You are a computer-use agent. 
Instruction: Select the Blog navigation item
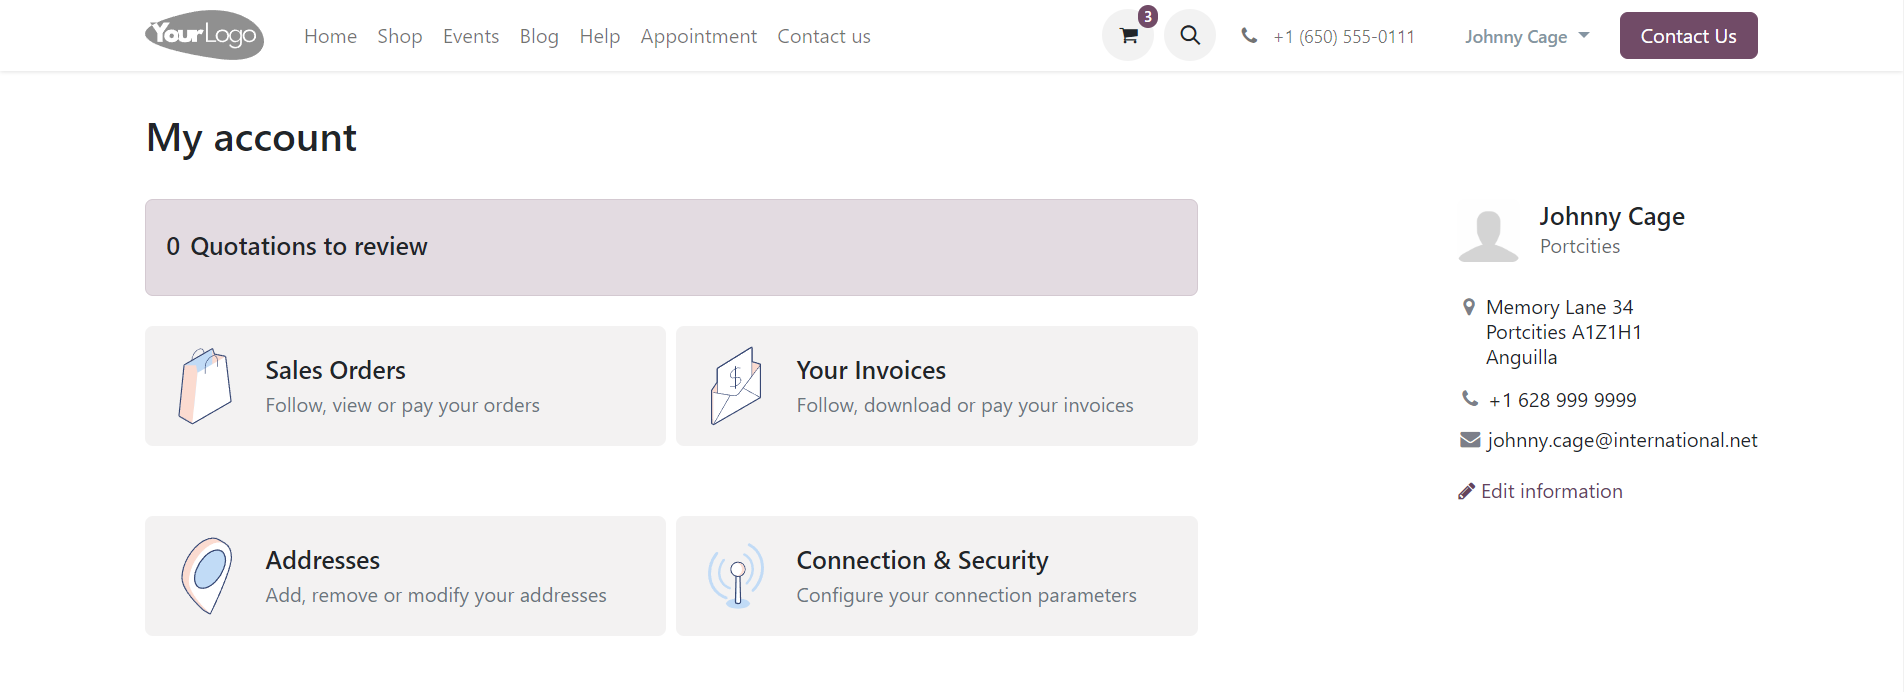538,36
